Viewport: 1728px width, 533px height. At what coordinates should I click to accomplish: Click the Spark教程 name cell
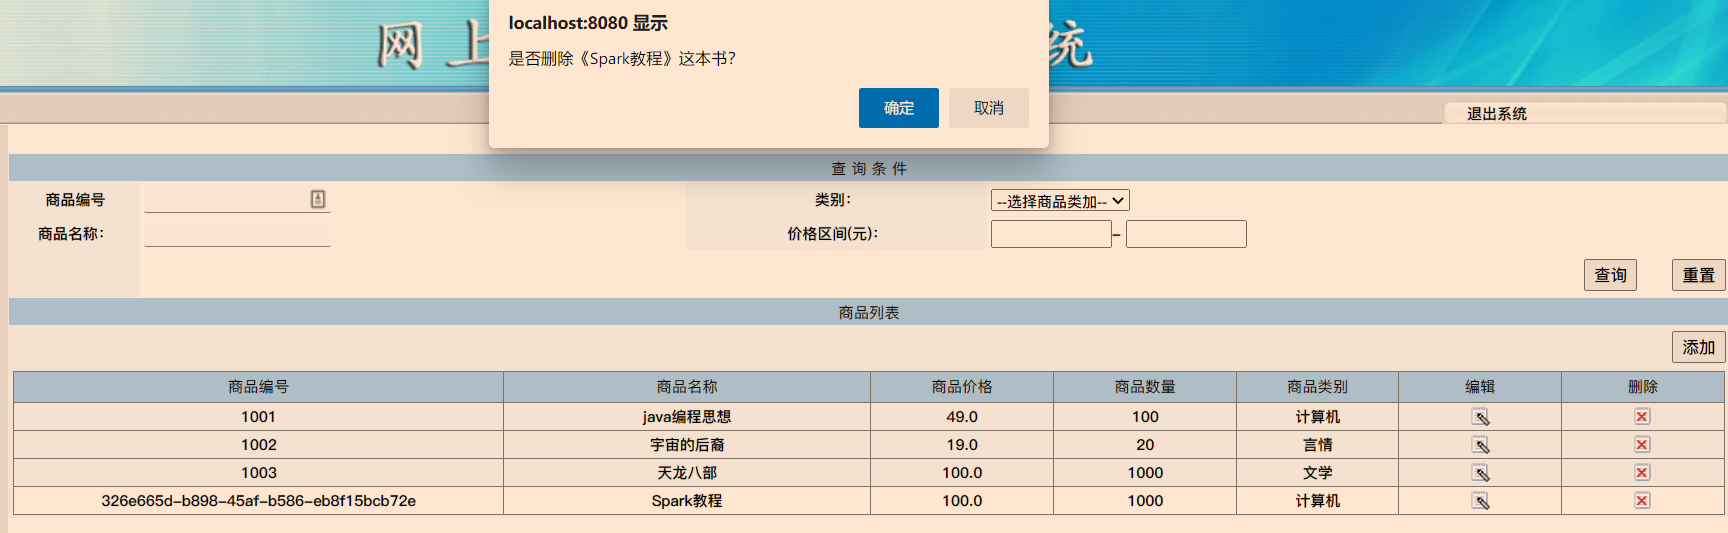tap(687, 501)
